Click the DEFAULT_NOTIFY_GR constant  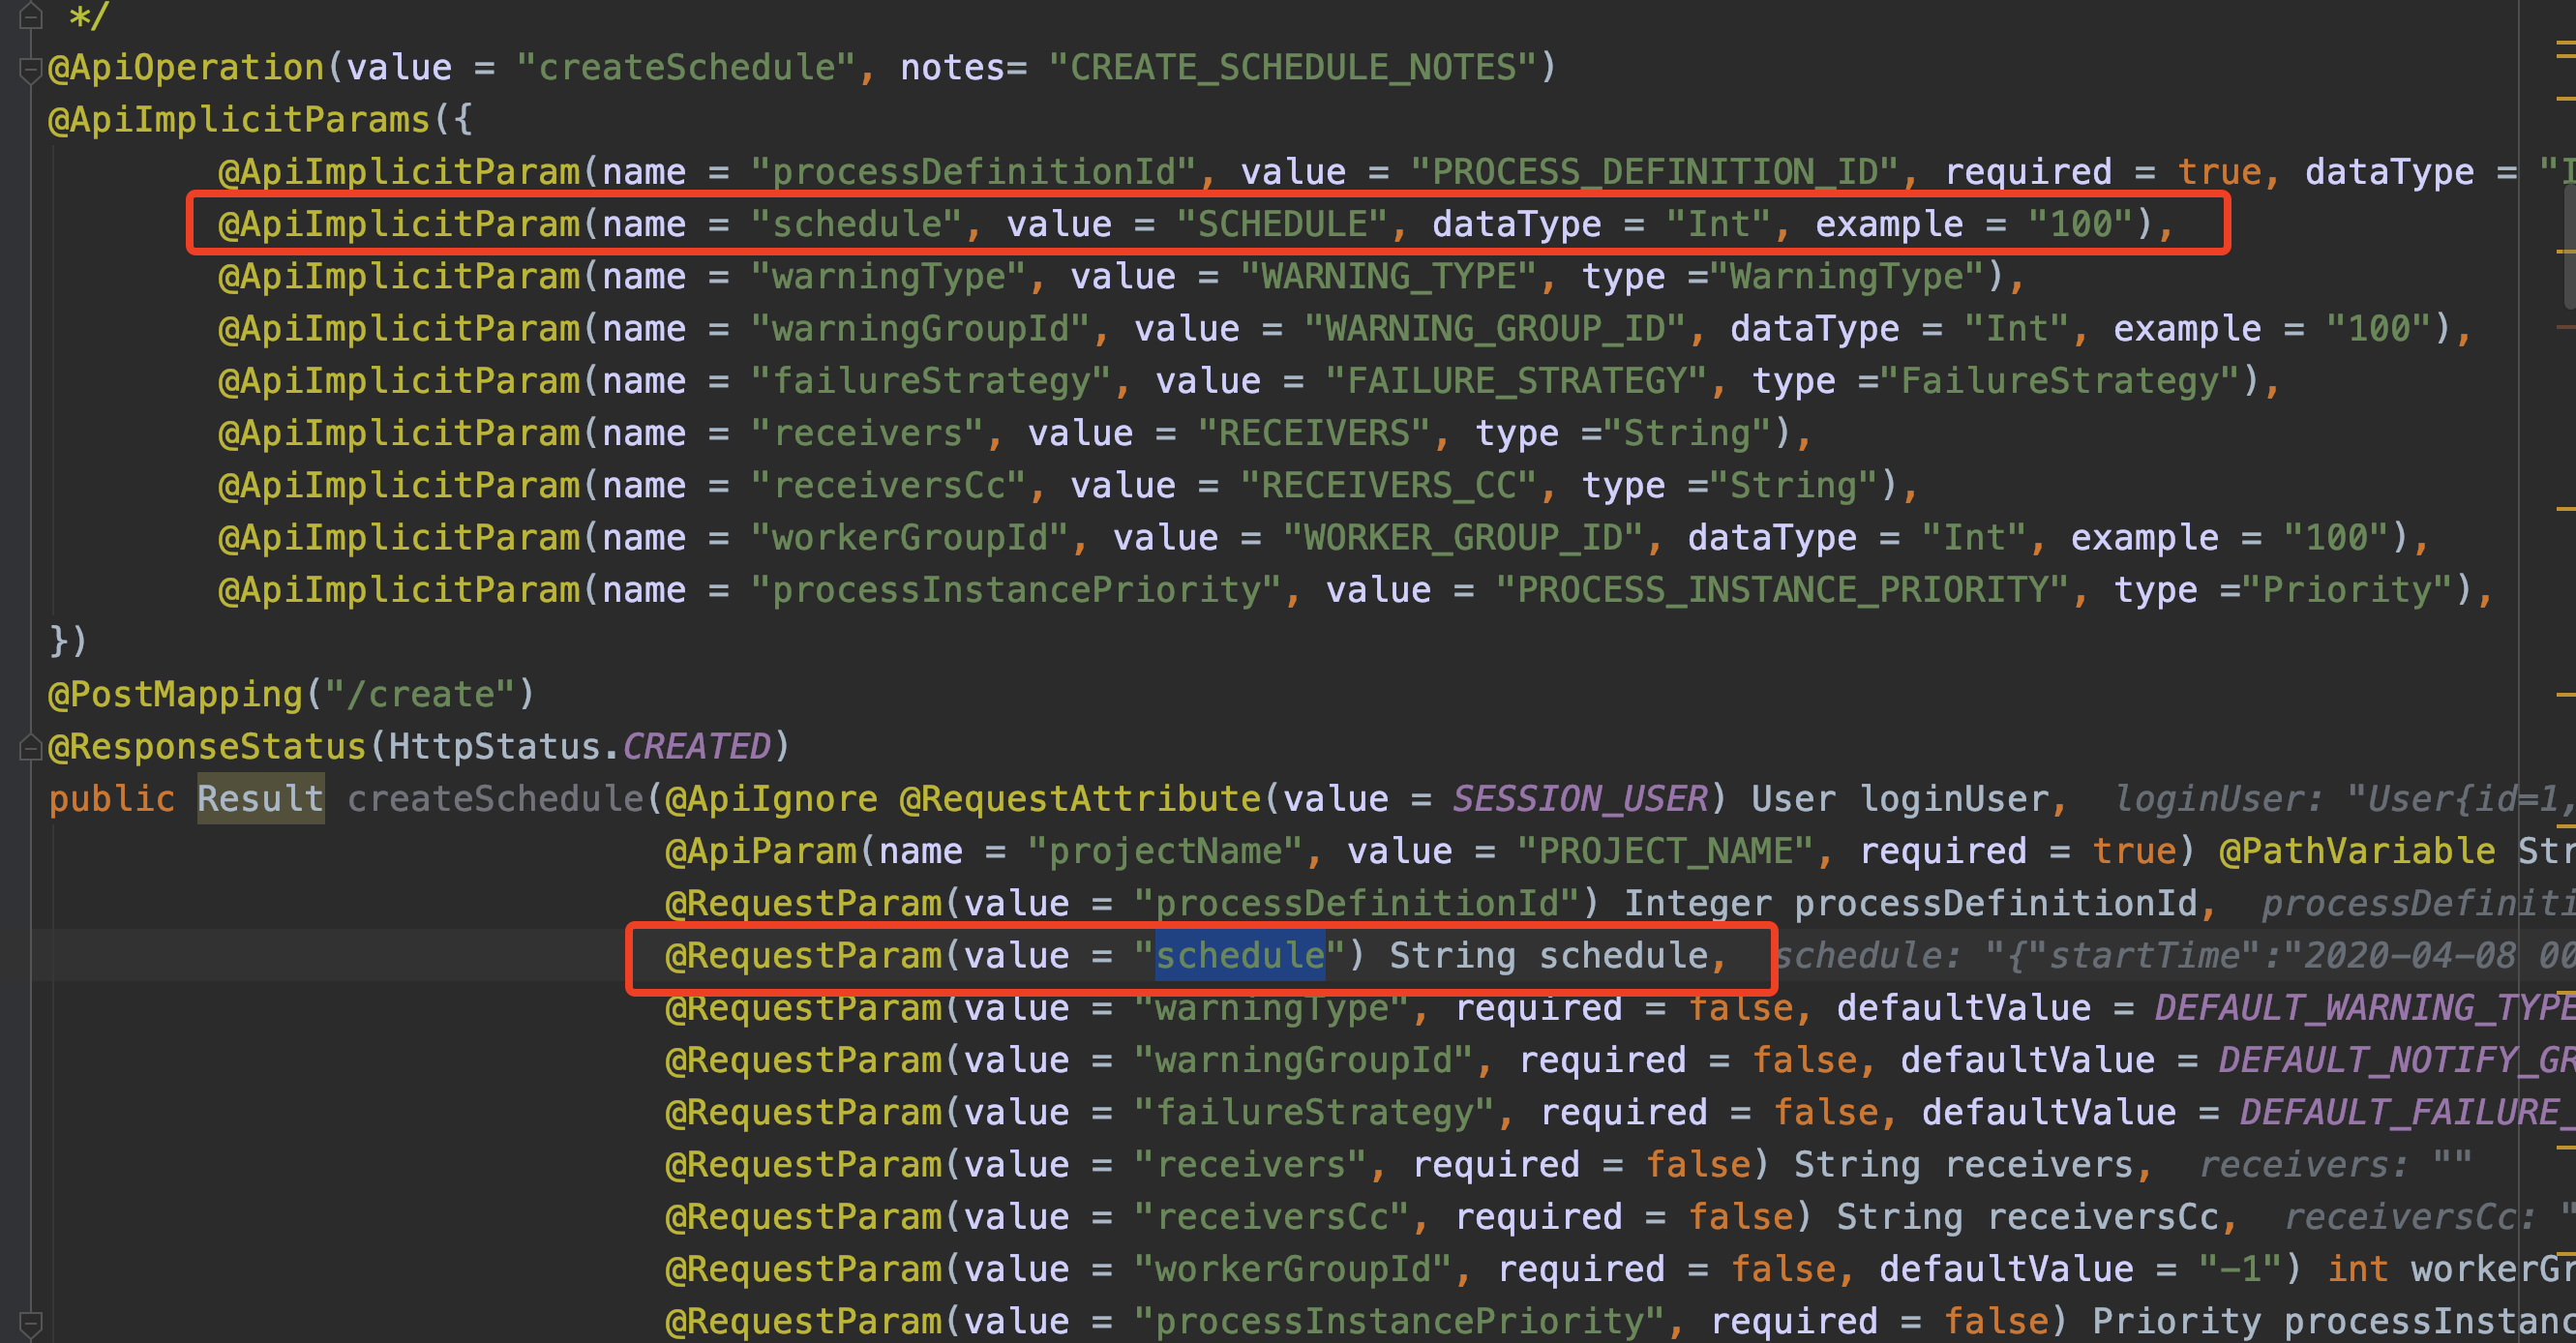click(x=2397, y=1060)
